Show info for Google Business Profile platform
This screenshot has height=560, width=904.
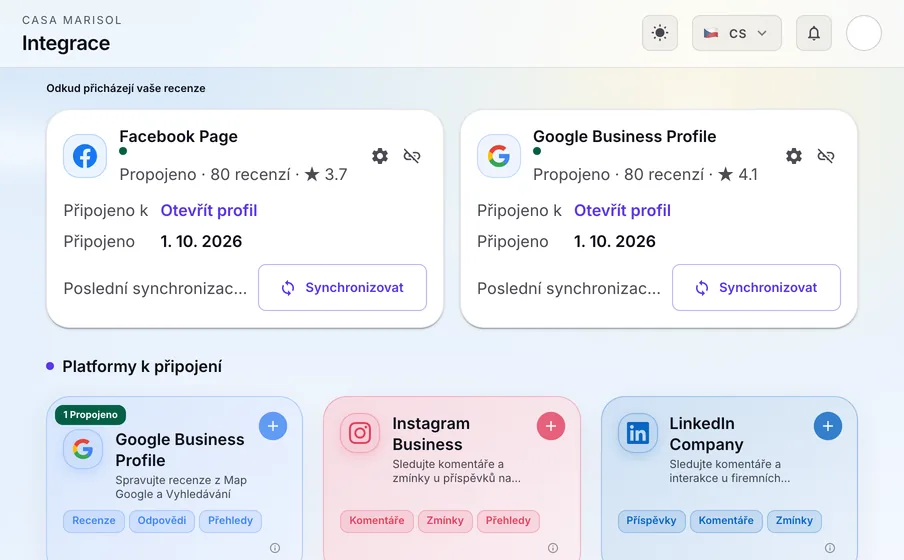(275, 548)
